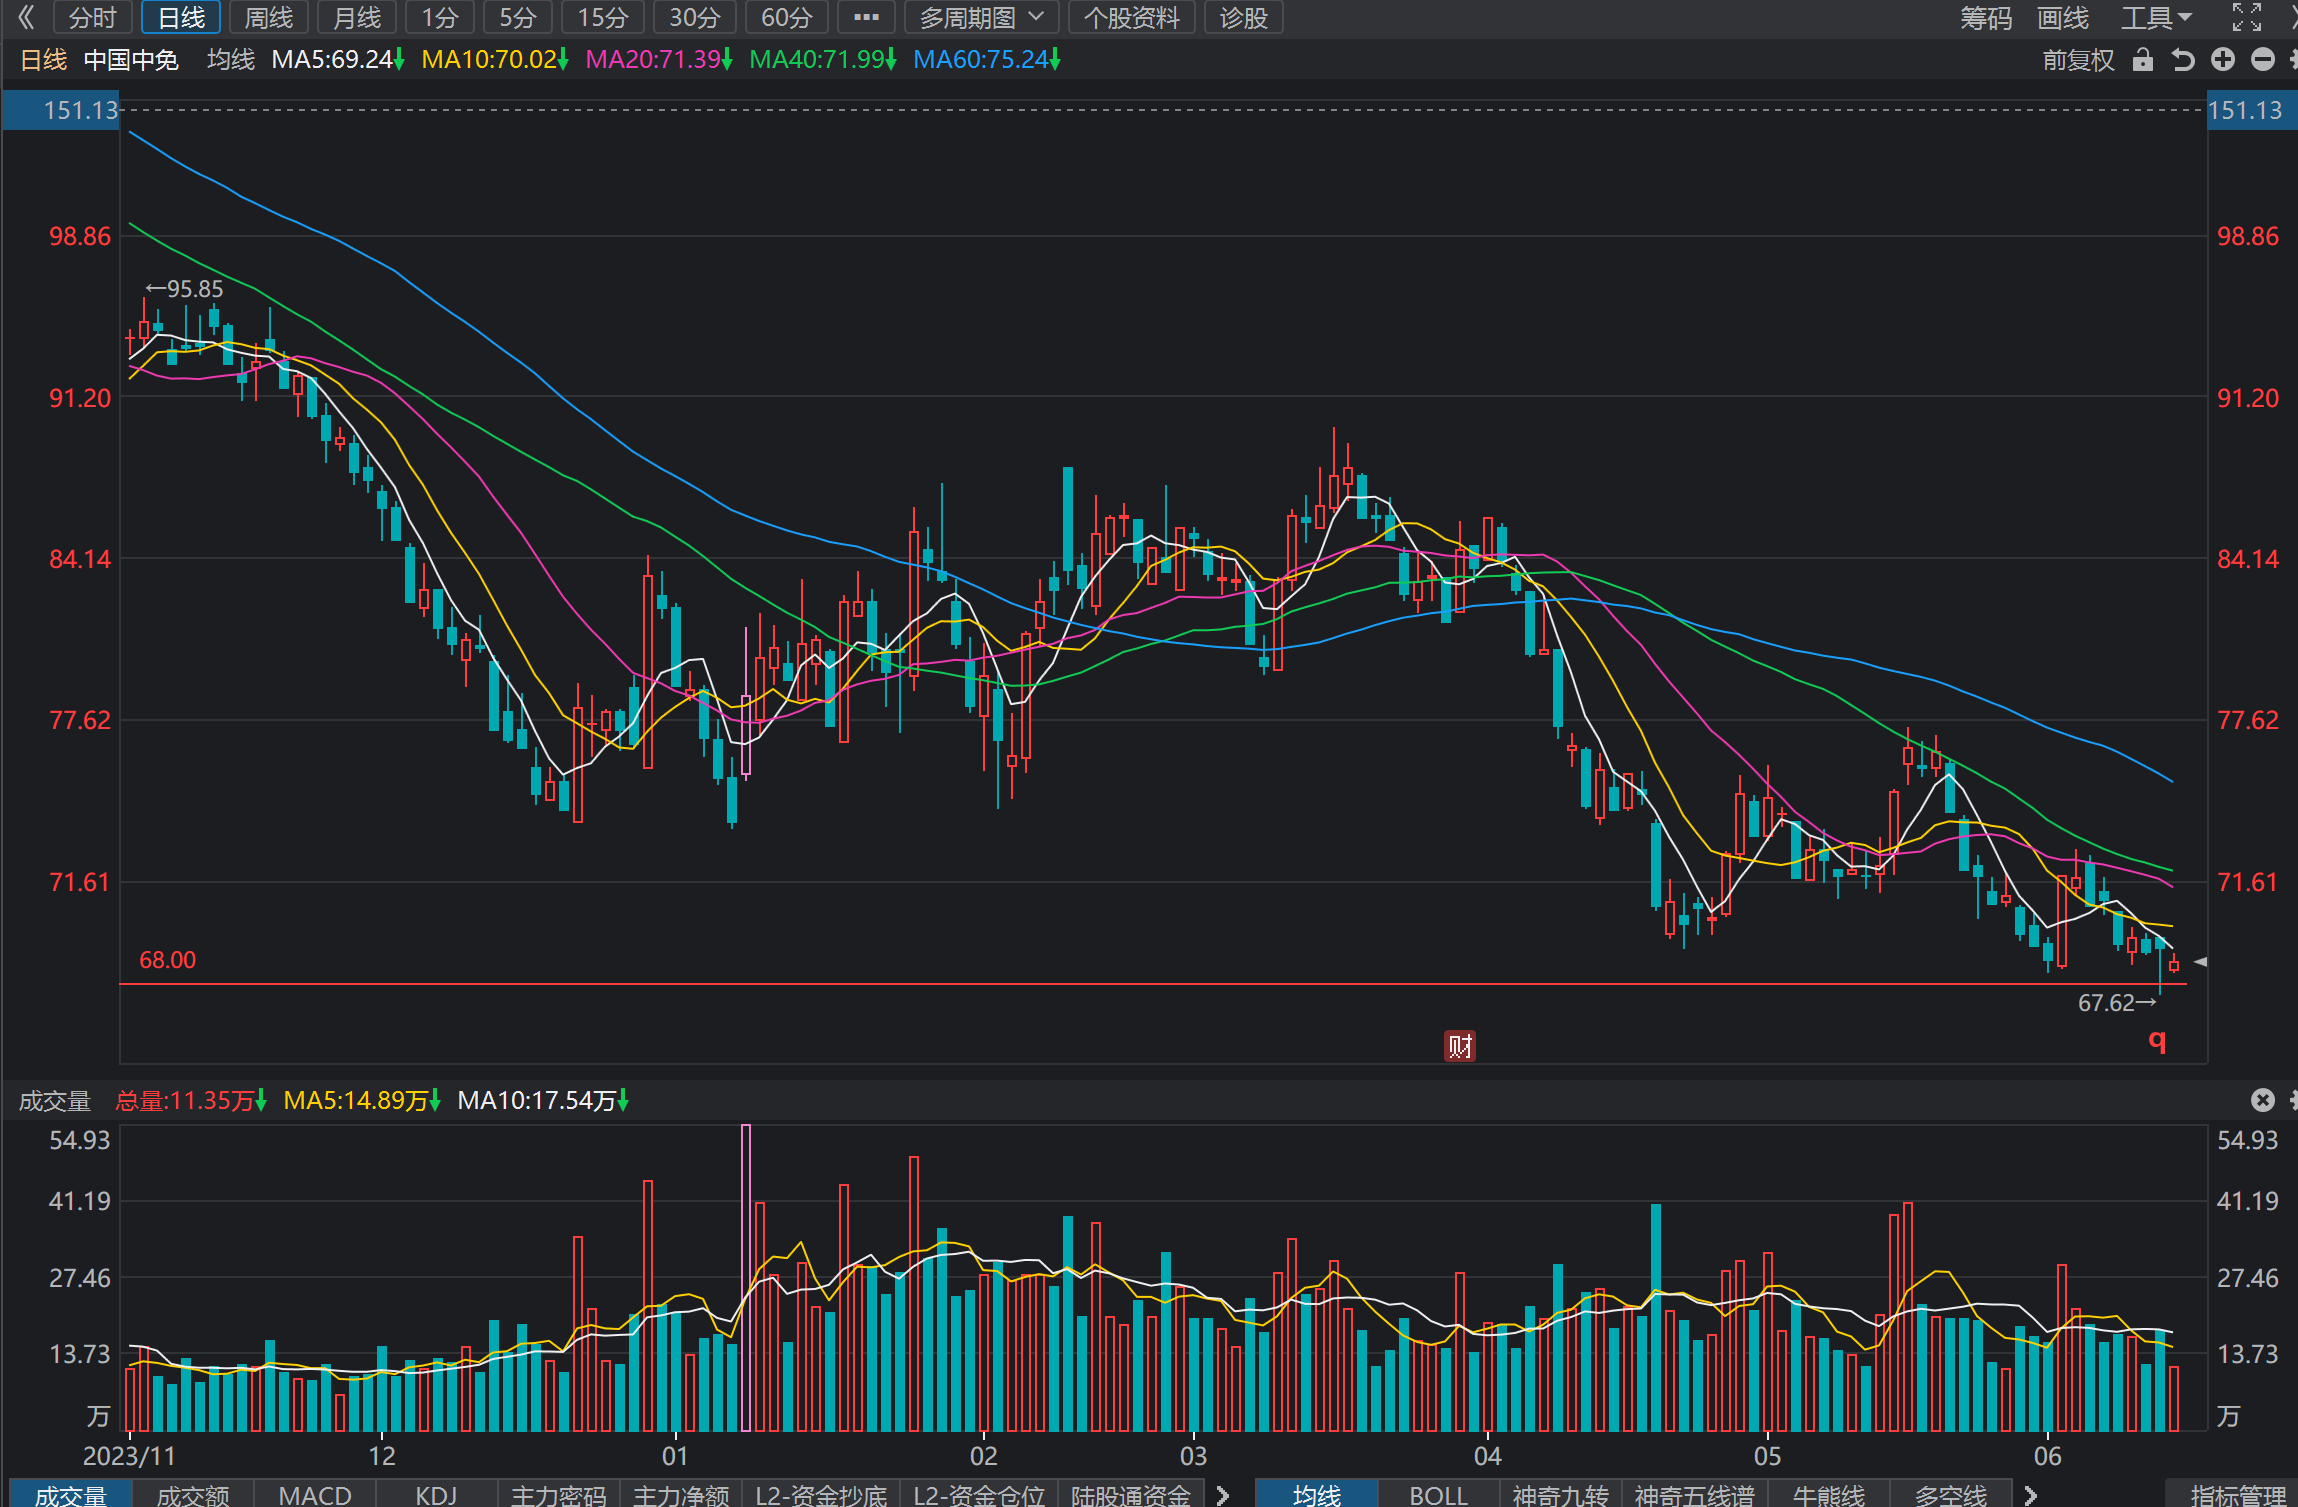The width and height of the screenshot is (2298, 1507).
Task: Select the L2-资金抄底 indicator tab
Action: point(821,1494)
